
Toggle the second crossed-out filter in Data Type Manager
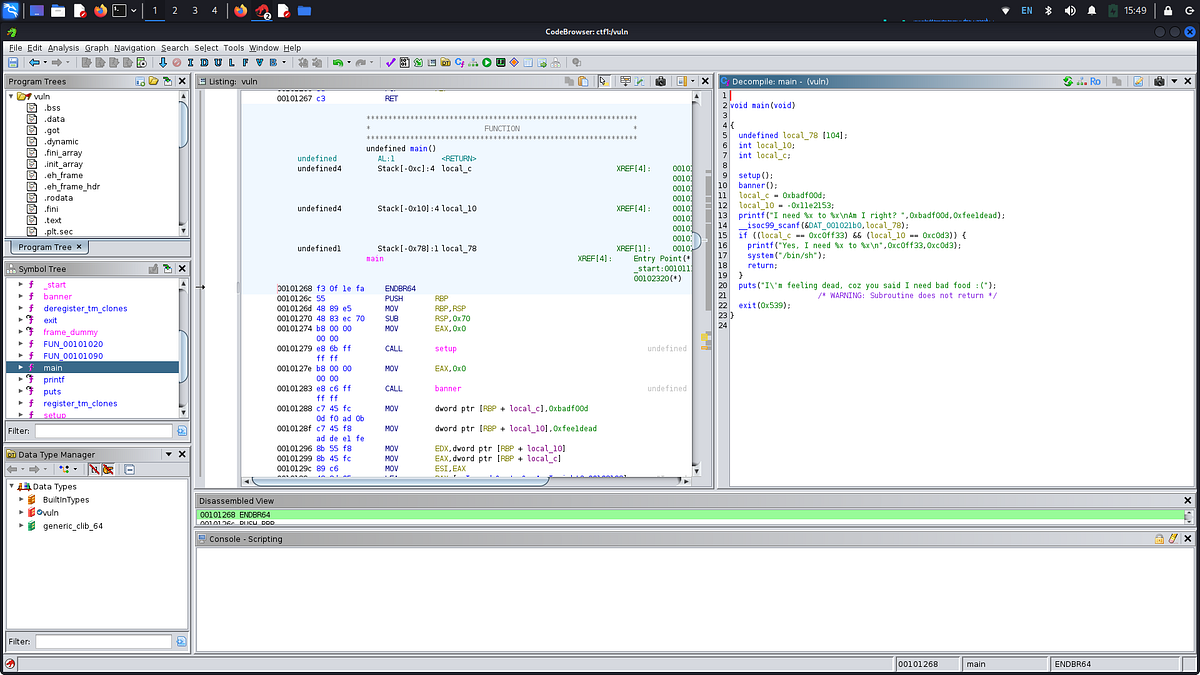click(x=106, y=469)
